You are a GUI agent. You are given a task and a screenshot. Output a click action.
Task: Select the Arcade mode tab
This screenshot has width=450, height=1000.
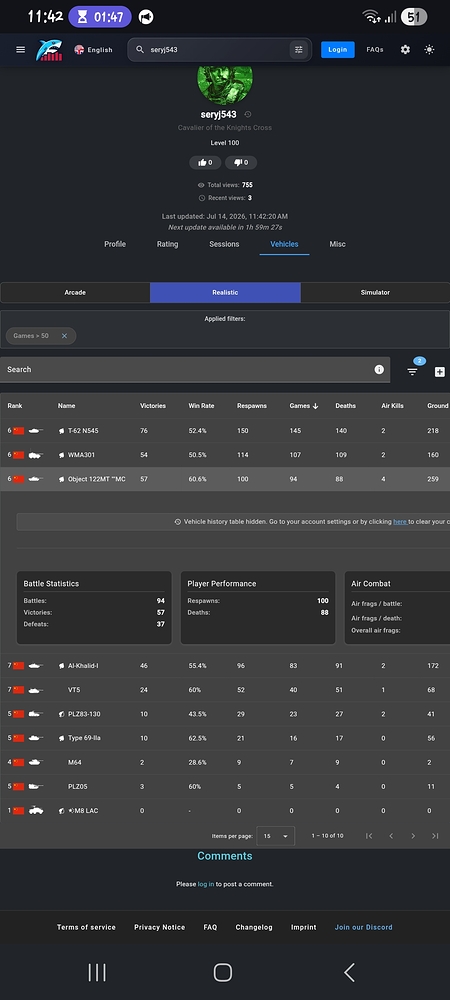pos(75,293)
